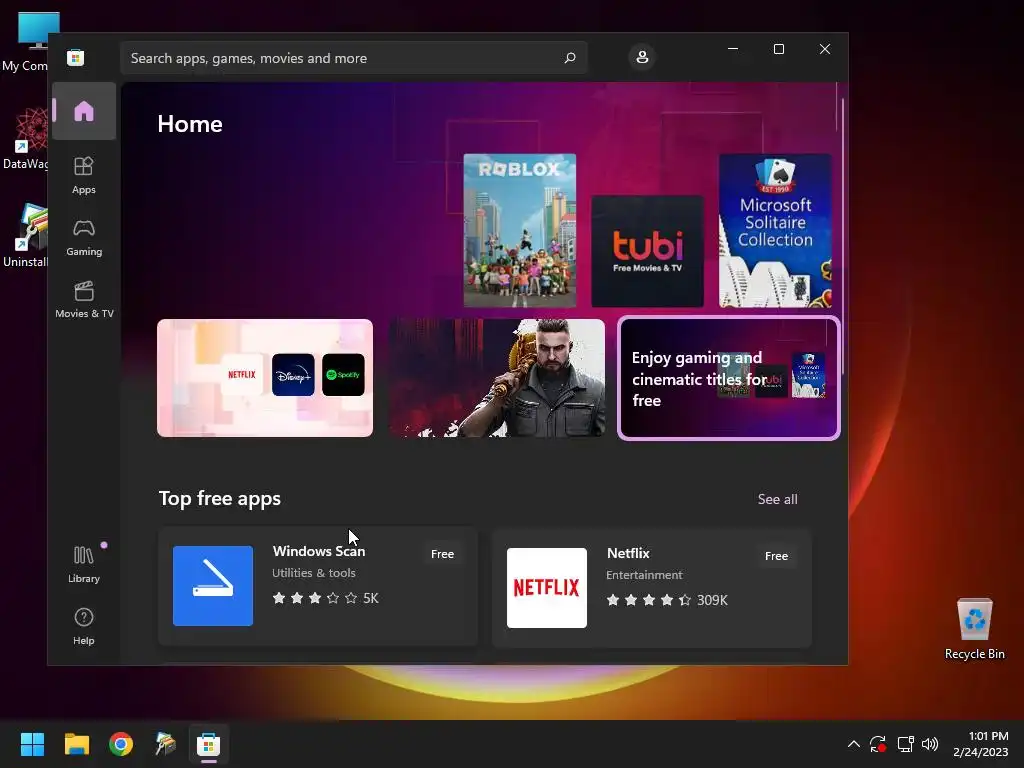This screenshot has width=1024, height=768.
Task: Open the Netflix Disney+ Spotify streaming banner
Action: [x=265, y=378]
